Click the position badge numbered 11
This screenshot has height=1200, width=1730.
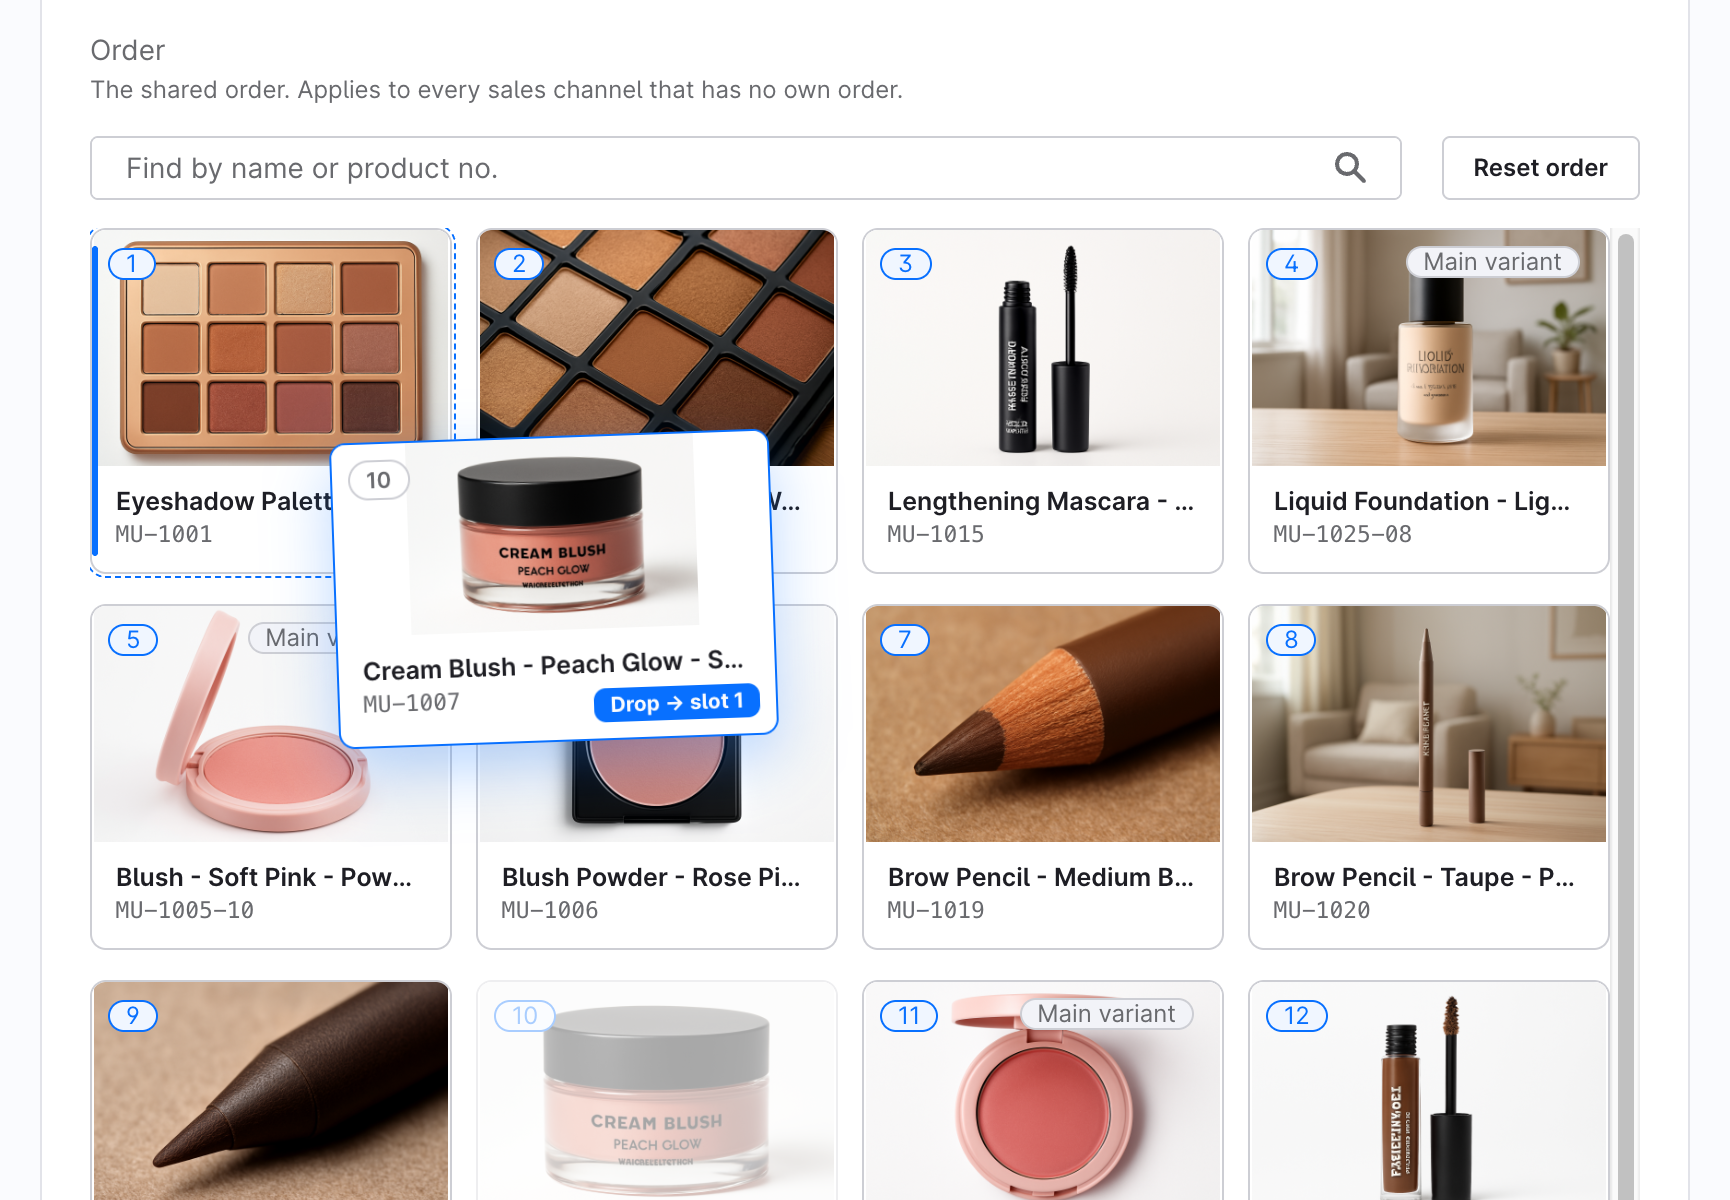pos(909,1016)
